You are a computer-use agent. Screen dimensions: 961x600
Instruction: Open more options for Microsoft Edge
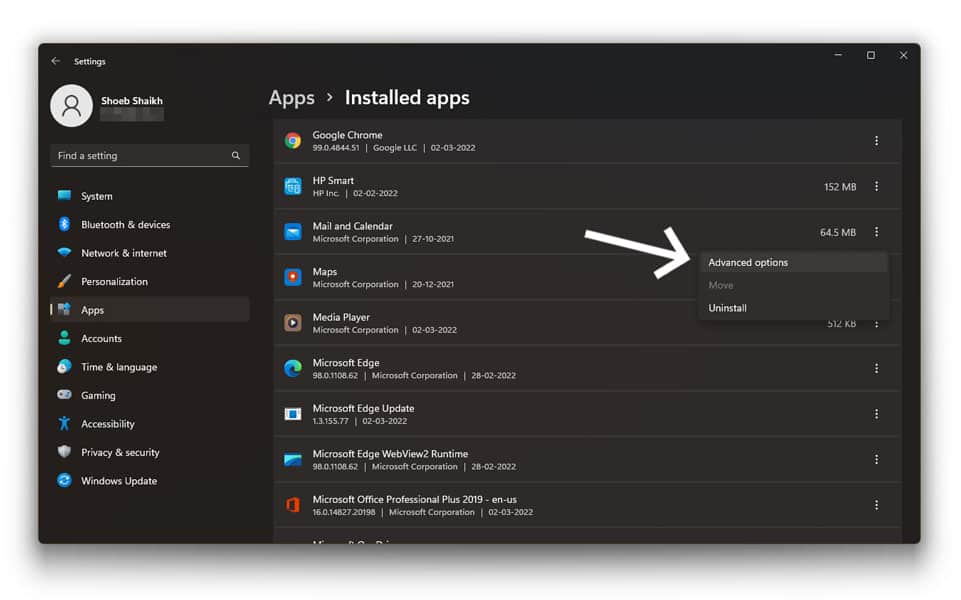tap(876, 368)
